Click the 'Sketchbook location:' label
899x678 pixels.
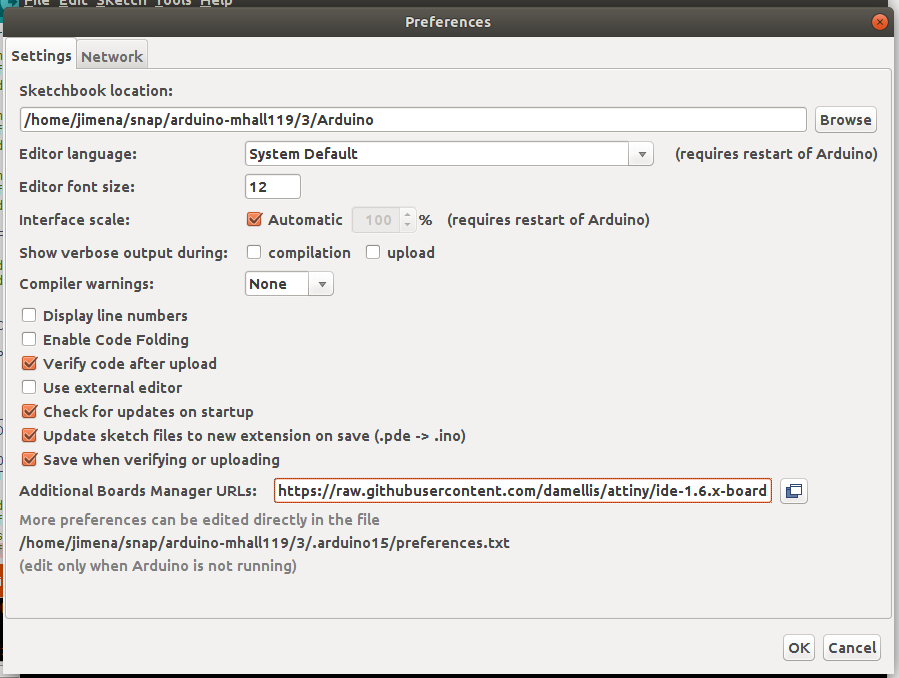(96, 91)
